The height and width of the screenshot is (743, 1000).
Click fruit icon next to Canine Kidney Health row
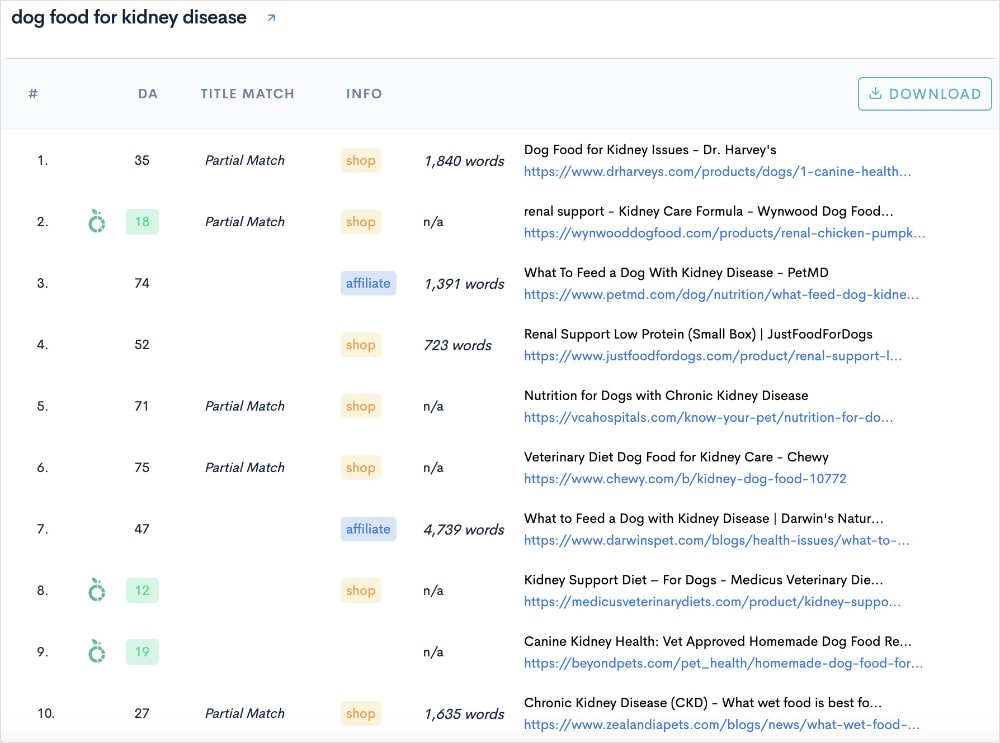coord(96,651)
